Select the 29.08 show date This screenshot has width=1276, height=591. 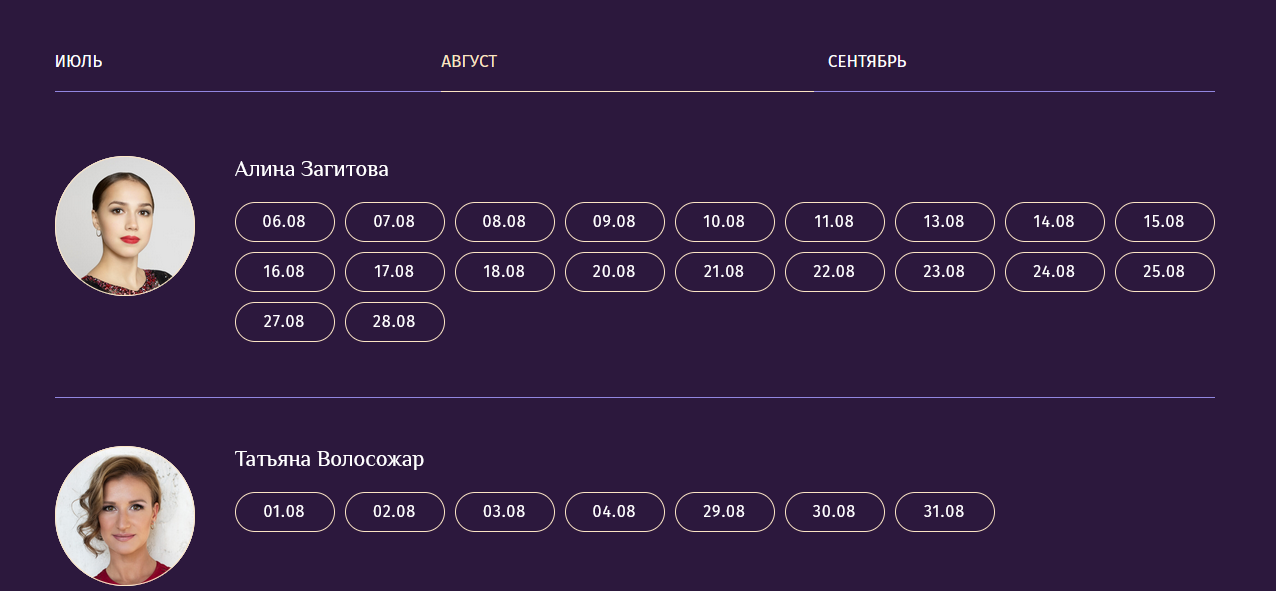pos(725,512)
